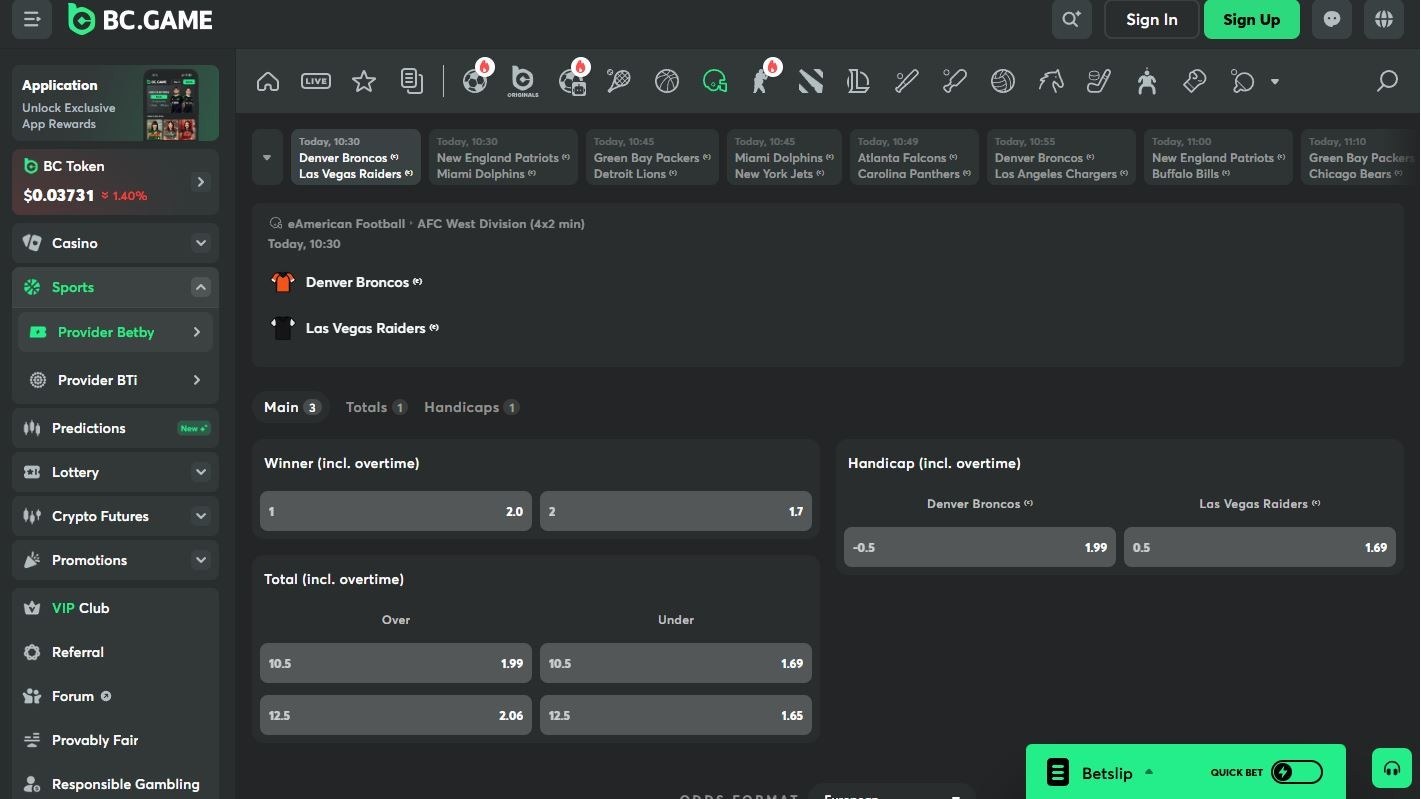Click the Sign Up button
Screen dimensions: 1421x799
(1251, 19)
